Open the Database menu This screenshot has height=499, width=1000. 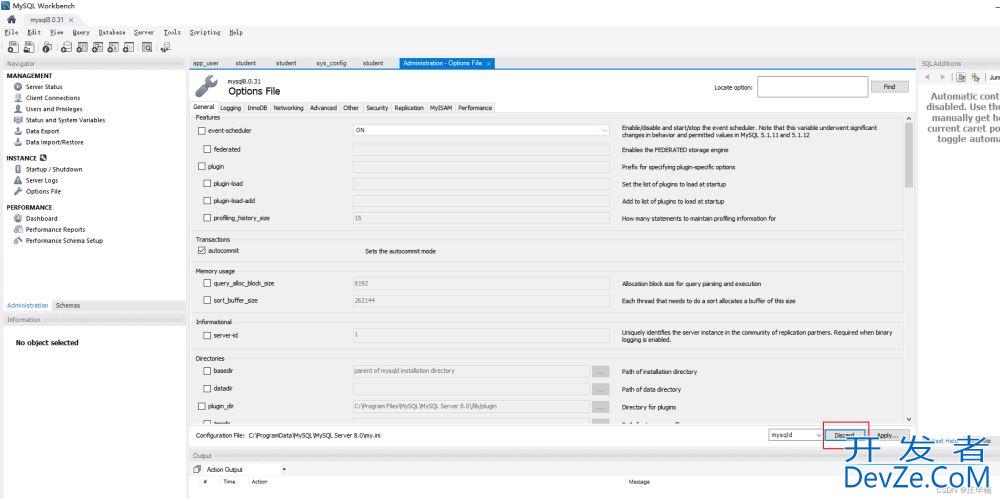(x=112, y=33)
